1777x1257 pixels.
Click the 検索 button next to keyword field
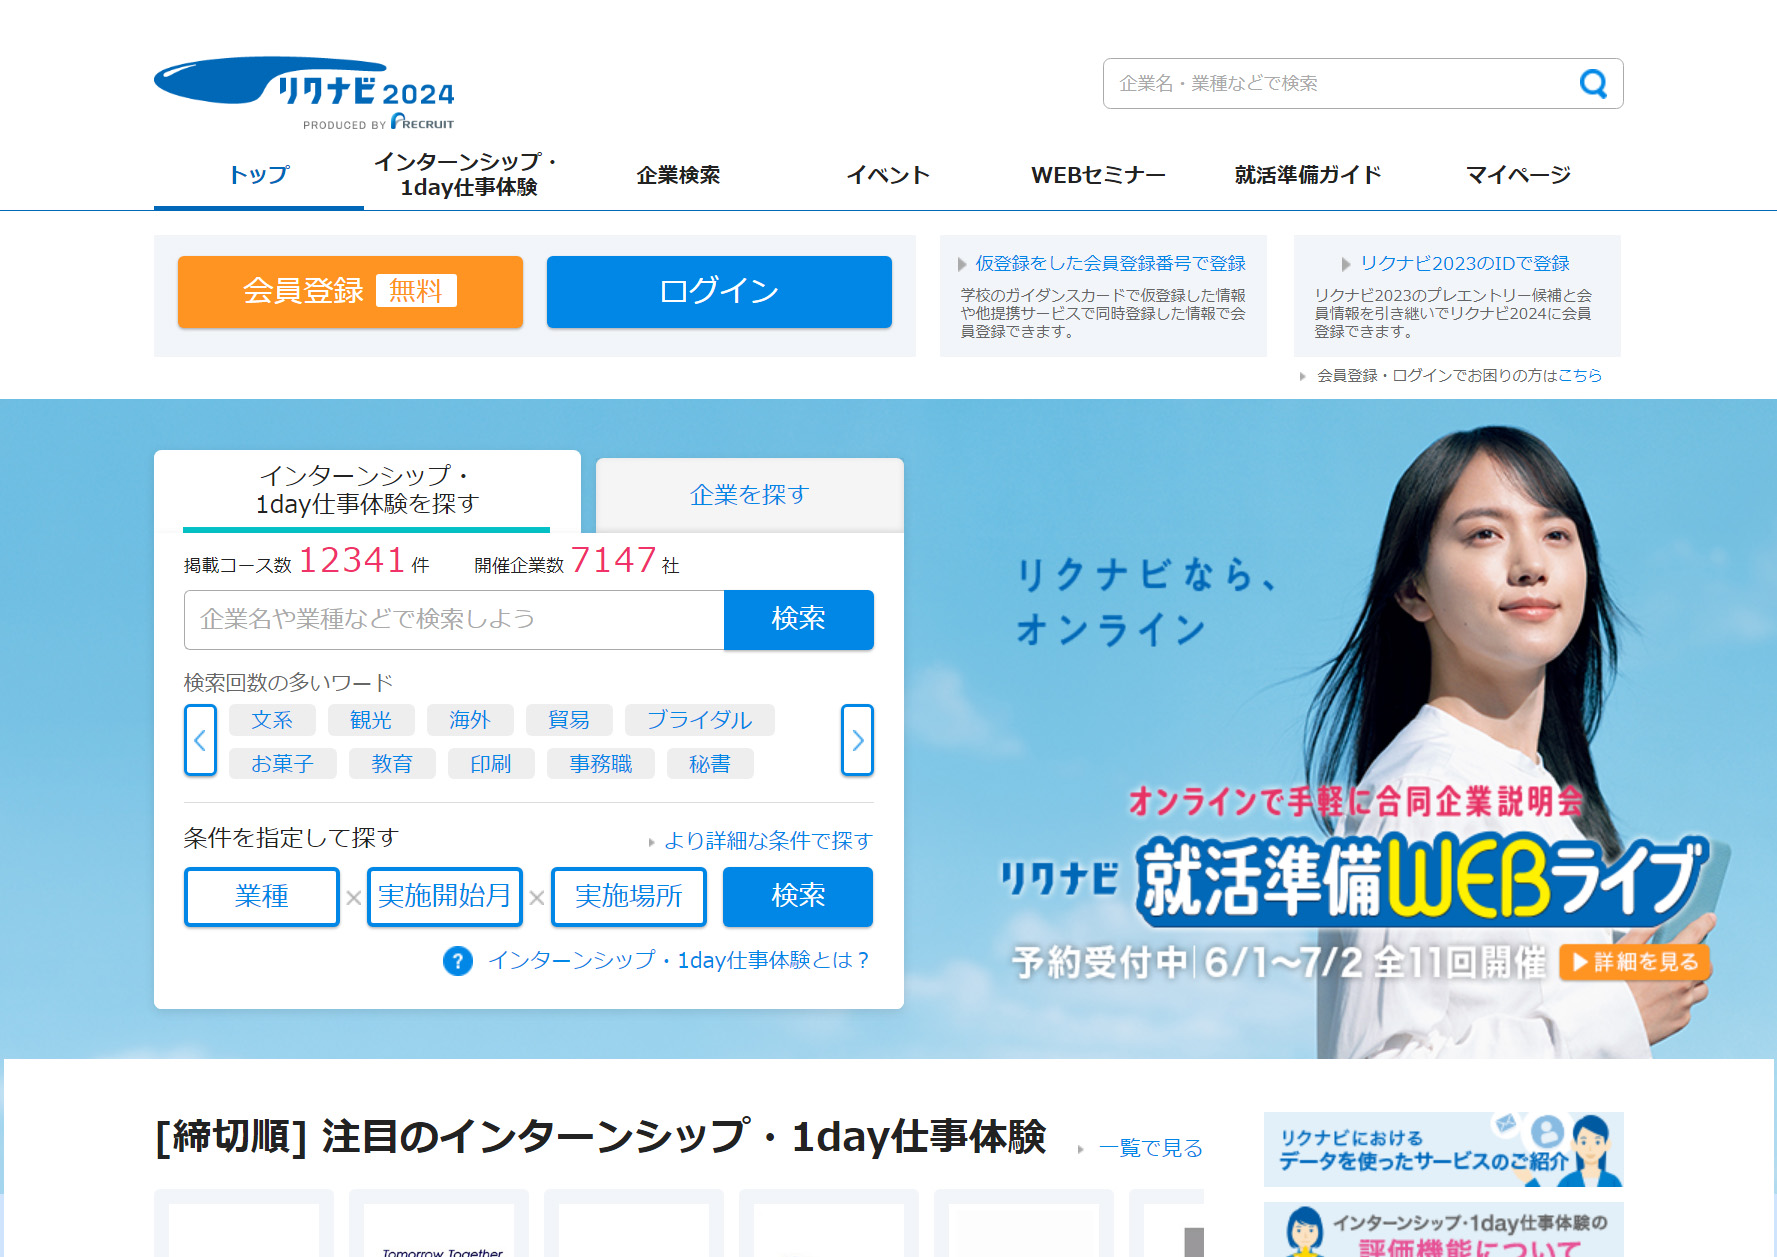pyautogui.click(x=799, y=620)
